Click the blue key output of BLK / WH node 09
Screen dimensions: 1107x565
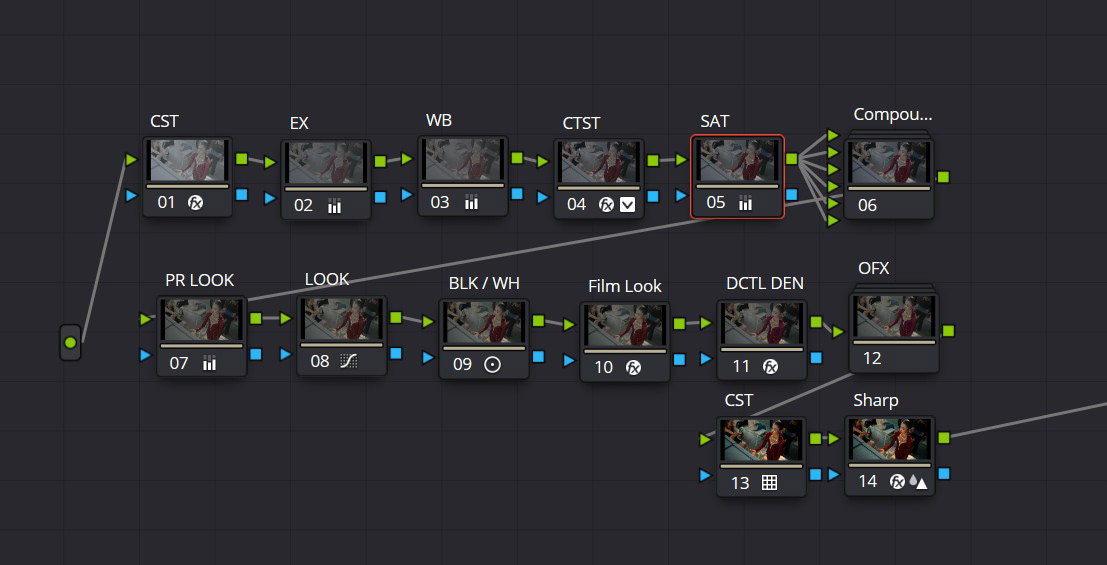point(539,357)
